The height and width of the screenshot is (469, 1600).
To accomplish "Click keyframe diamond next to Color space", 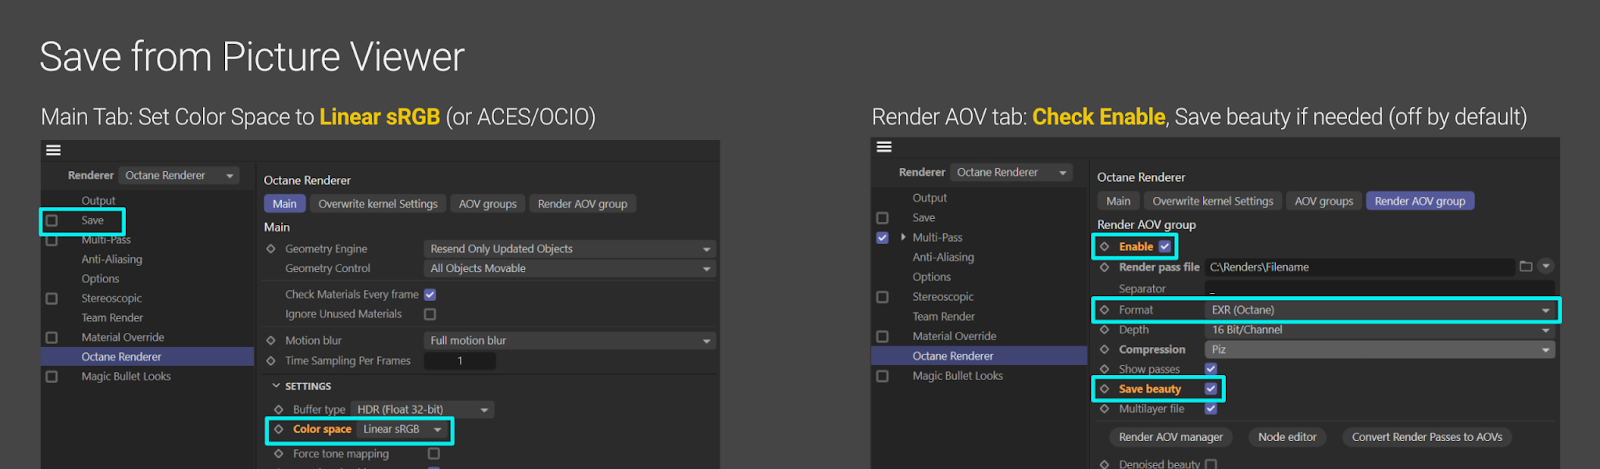I will (x=279, y=430).
